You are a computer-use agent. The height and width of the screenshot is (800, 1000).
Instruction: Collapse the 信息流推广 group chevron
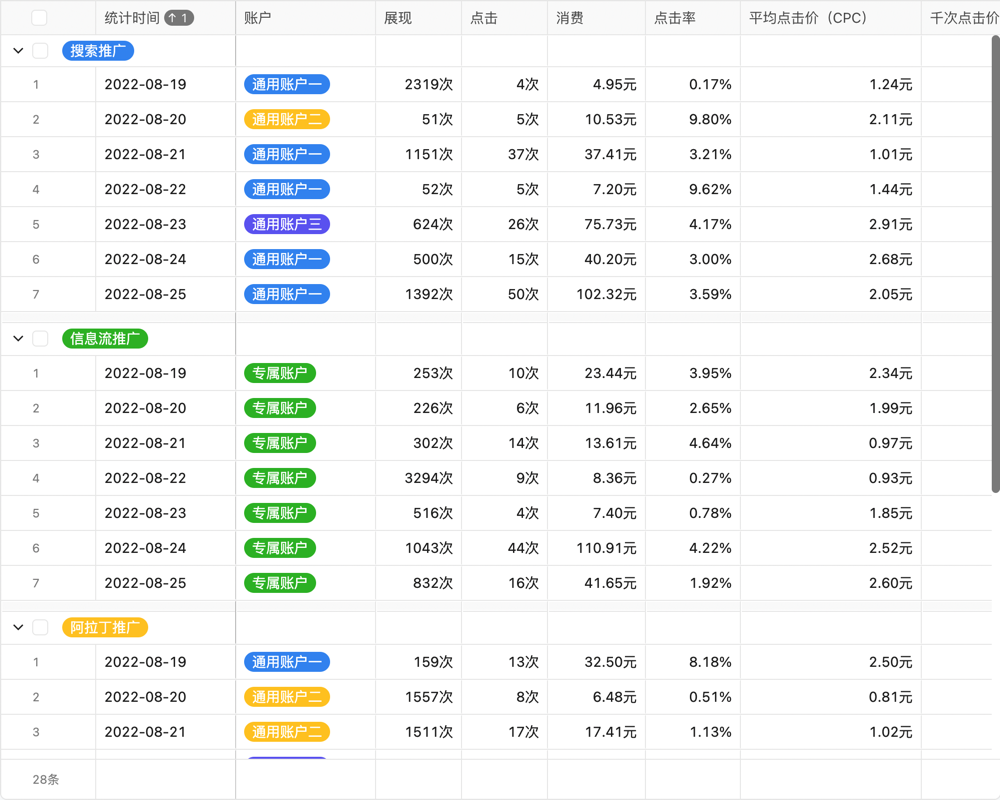point(17,338)
